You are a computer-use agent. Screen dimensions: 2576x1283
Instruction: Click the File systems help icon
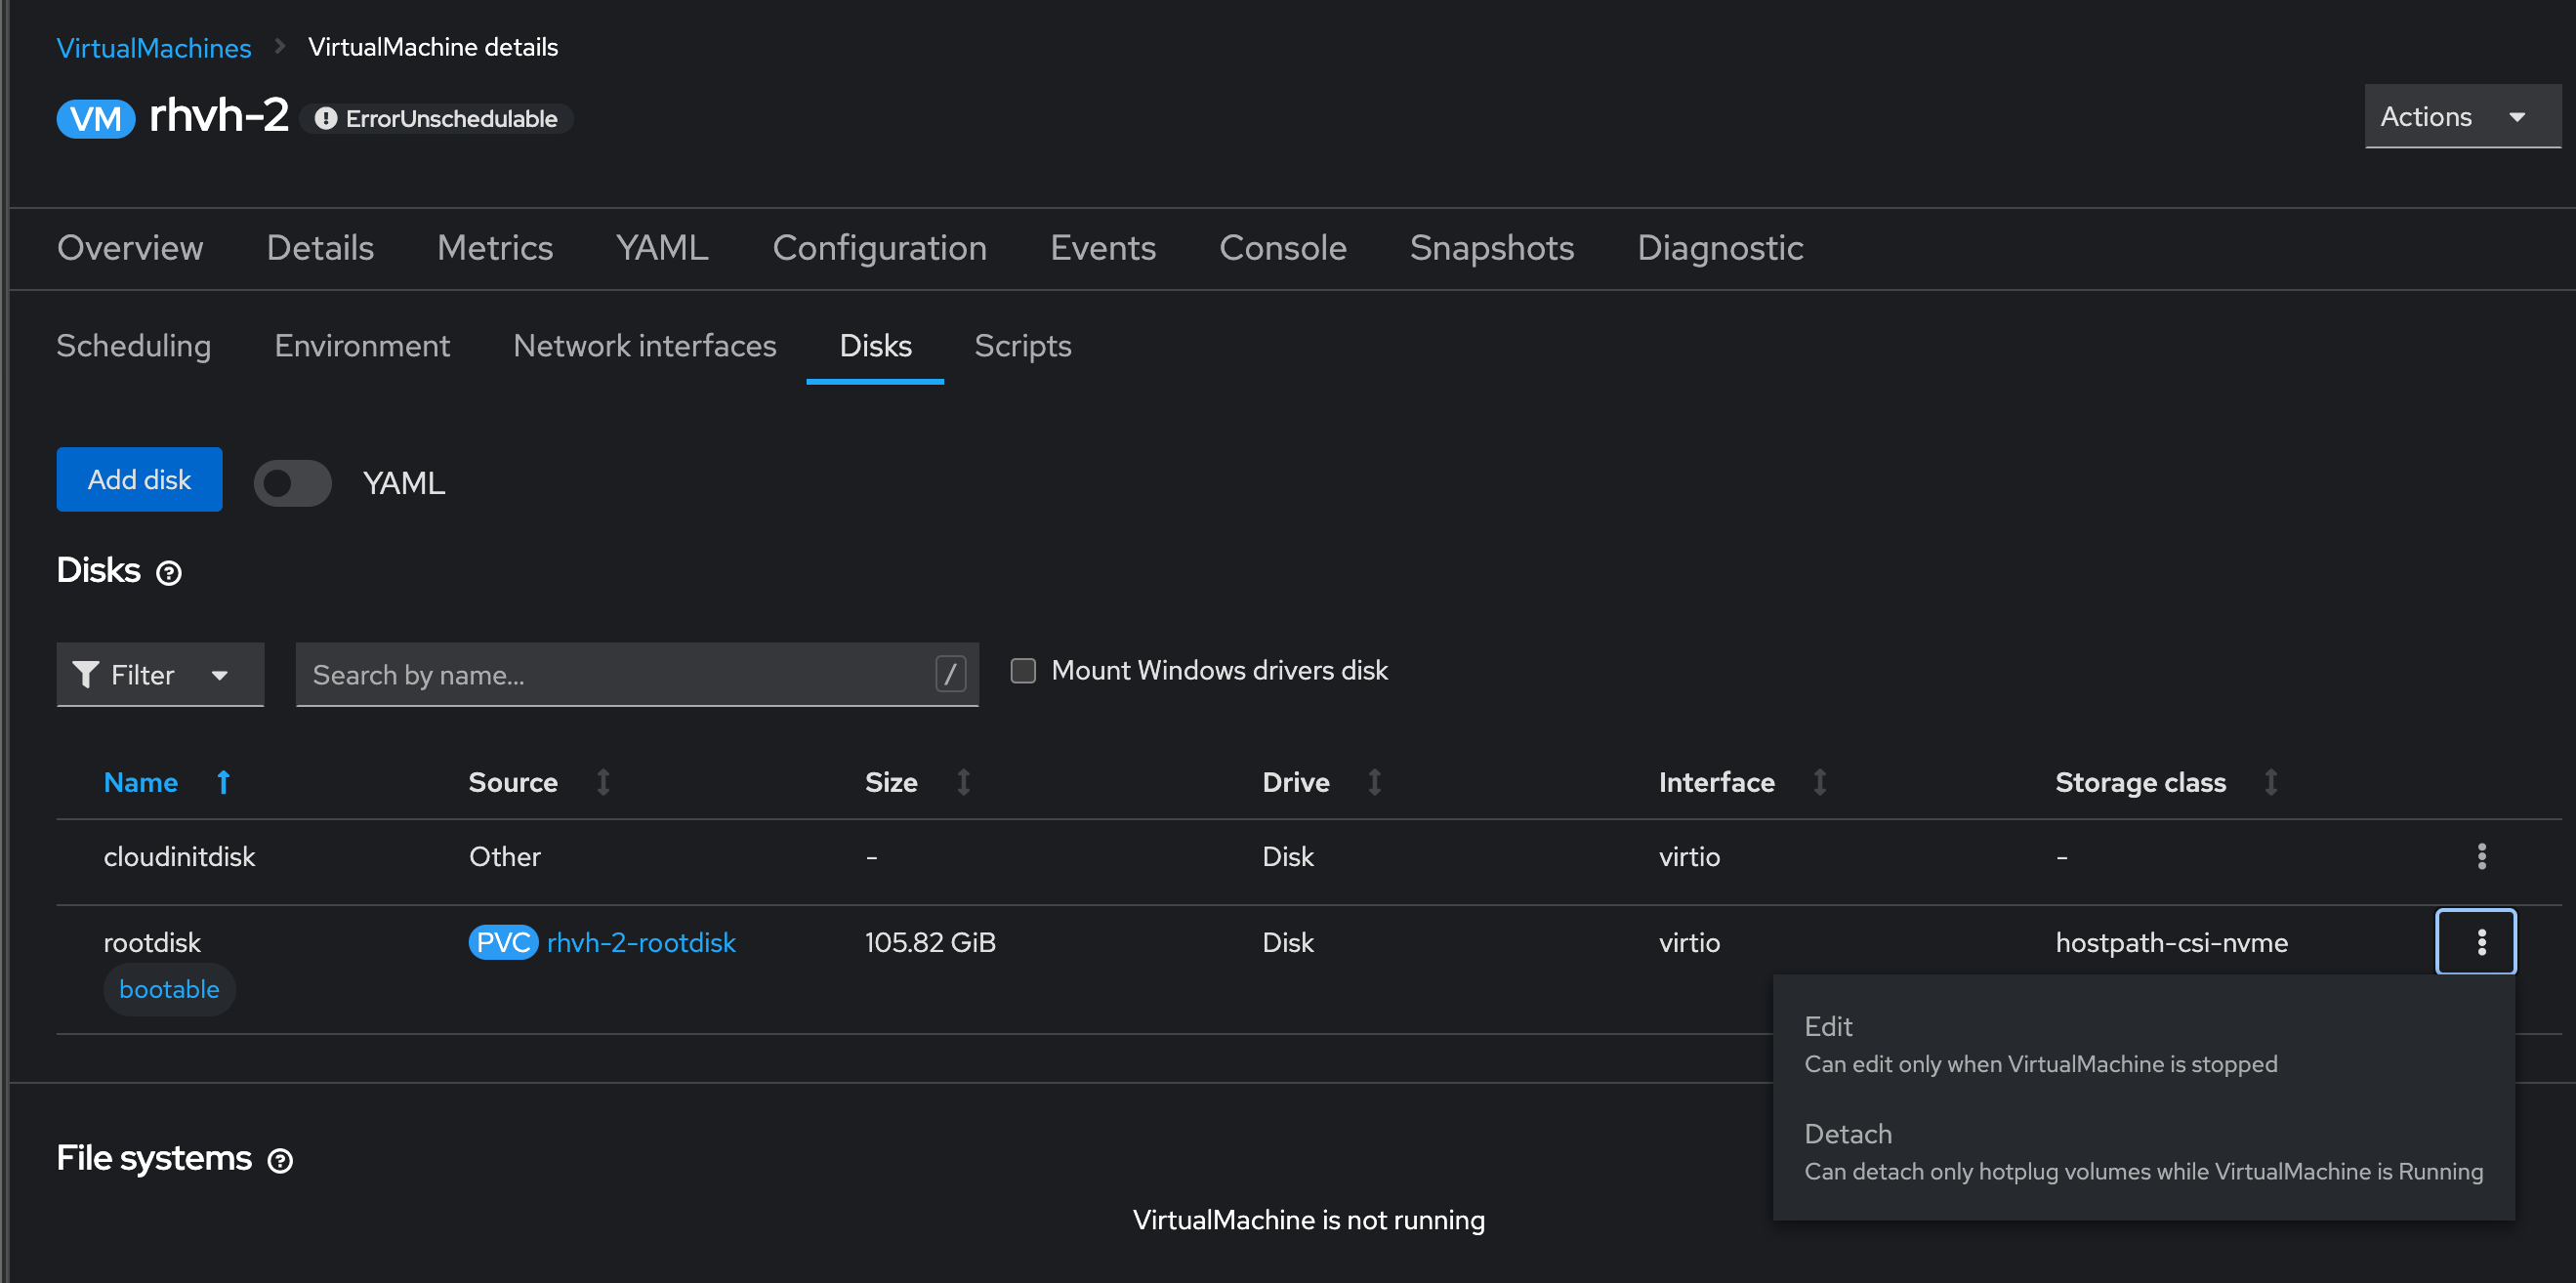coord(280,1160)
